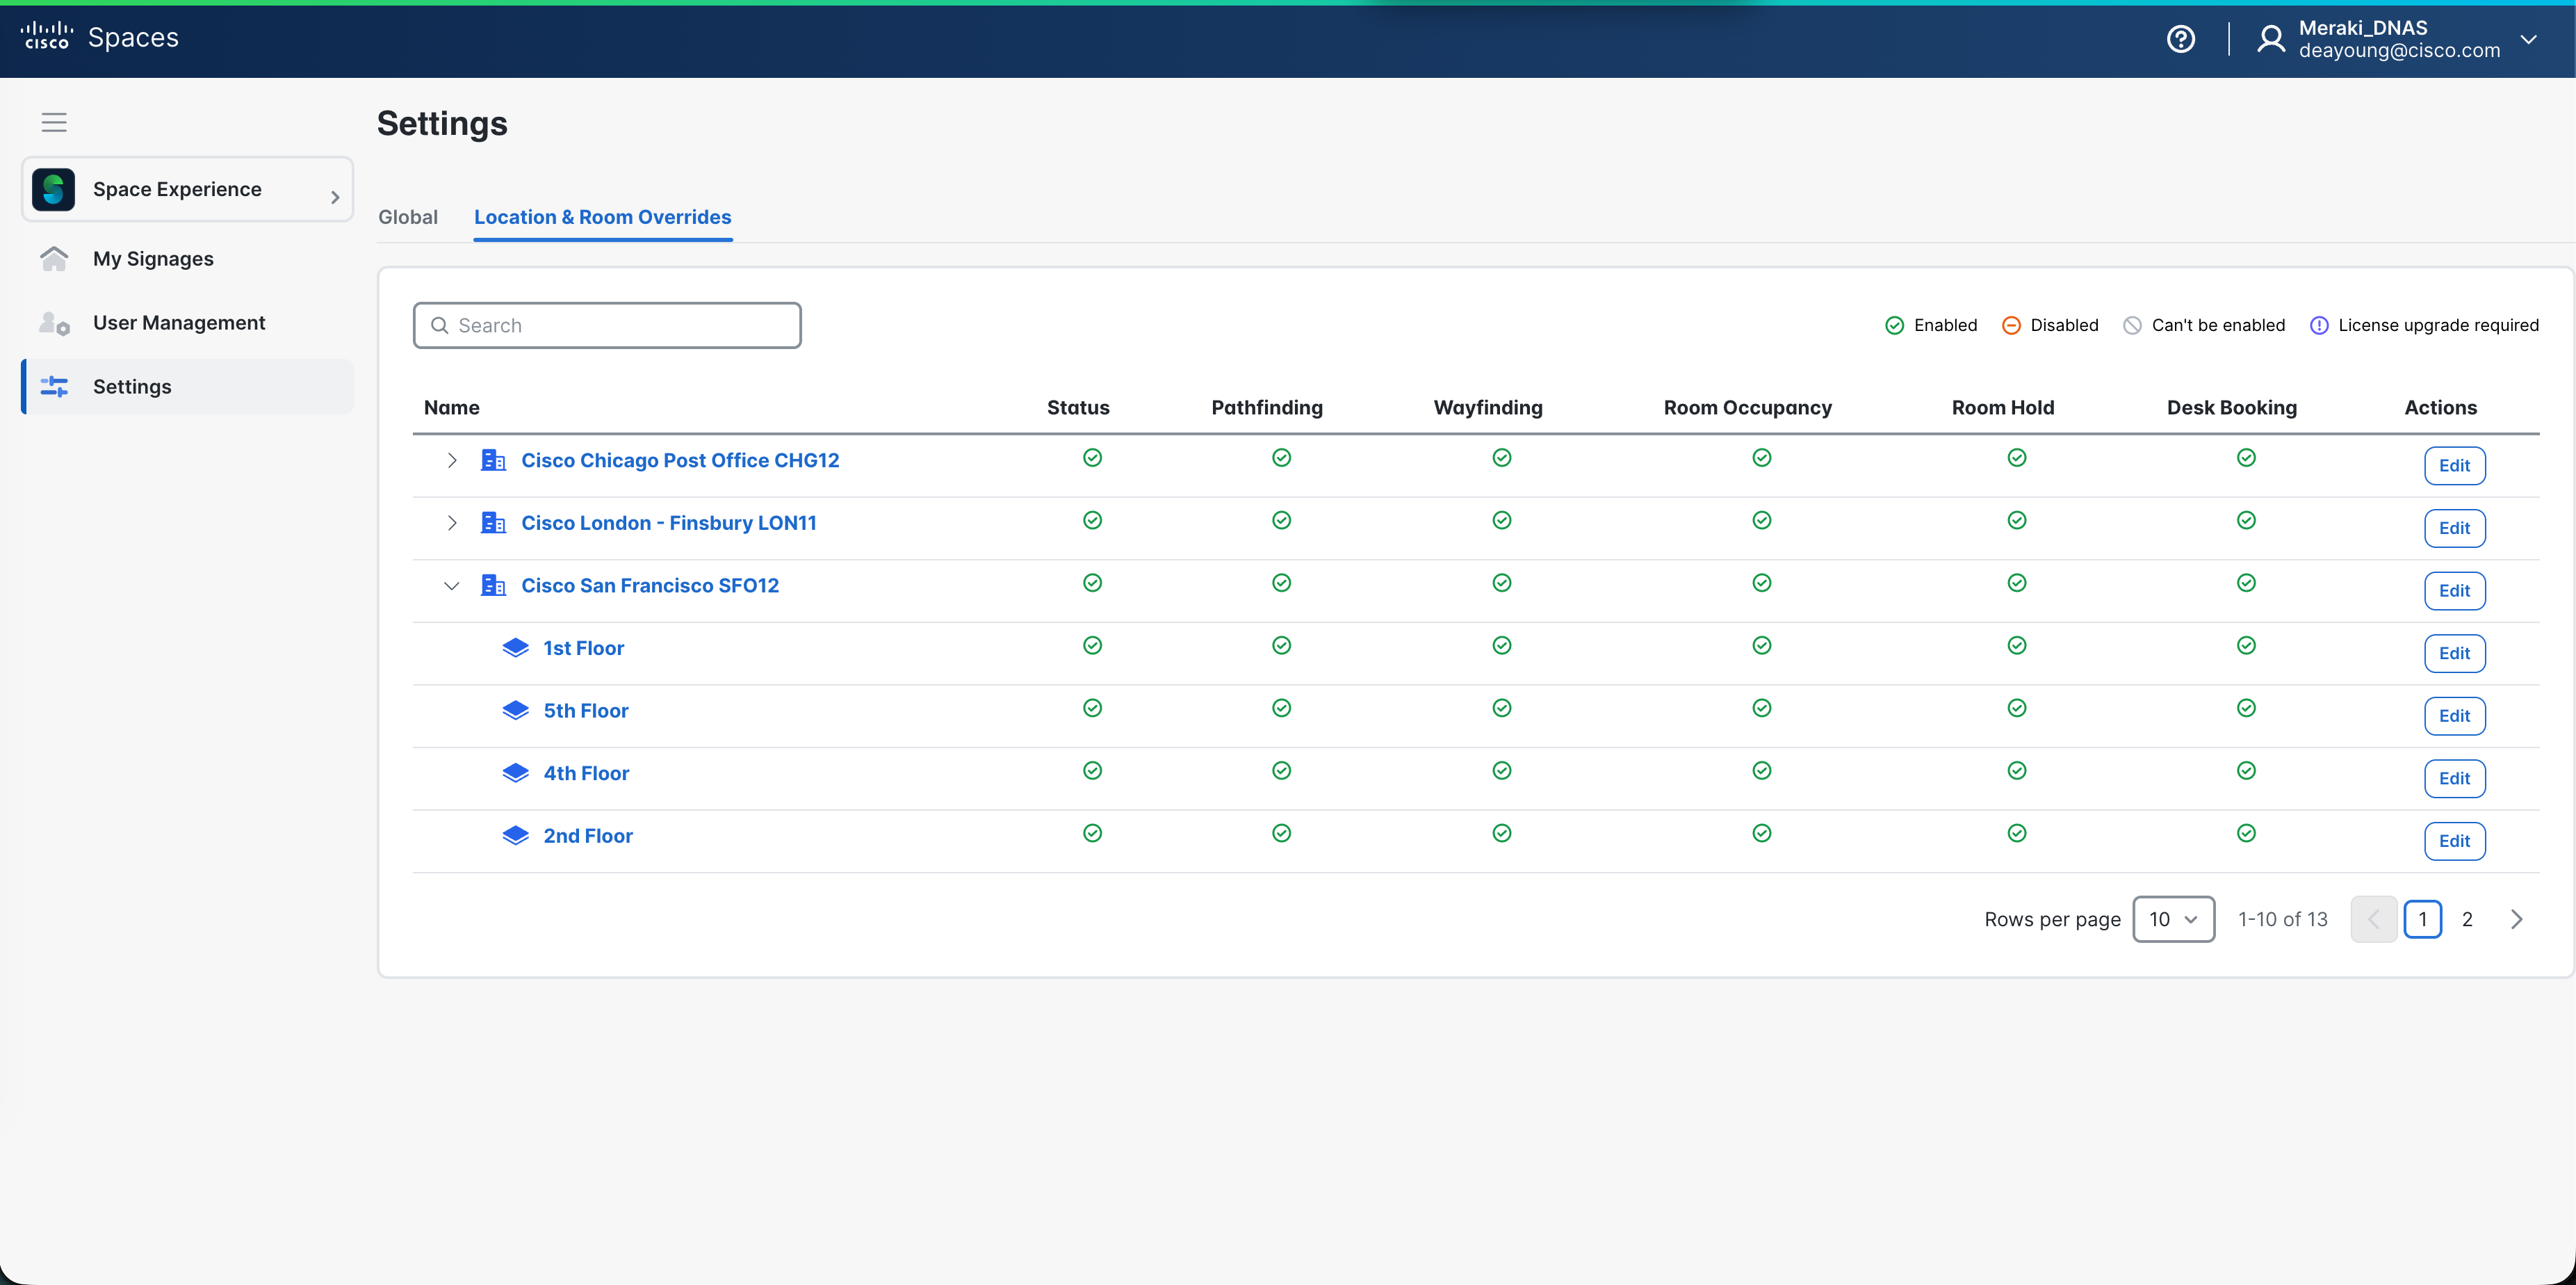Viewport: 2576px width, 1285px height.
Task: Edit Cisco San Francisco SFO12
Action: pos(2454,591)
